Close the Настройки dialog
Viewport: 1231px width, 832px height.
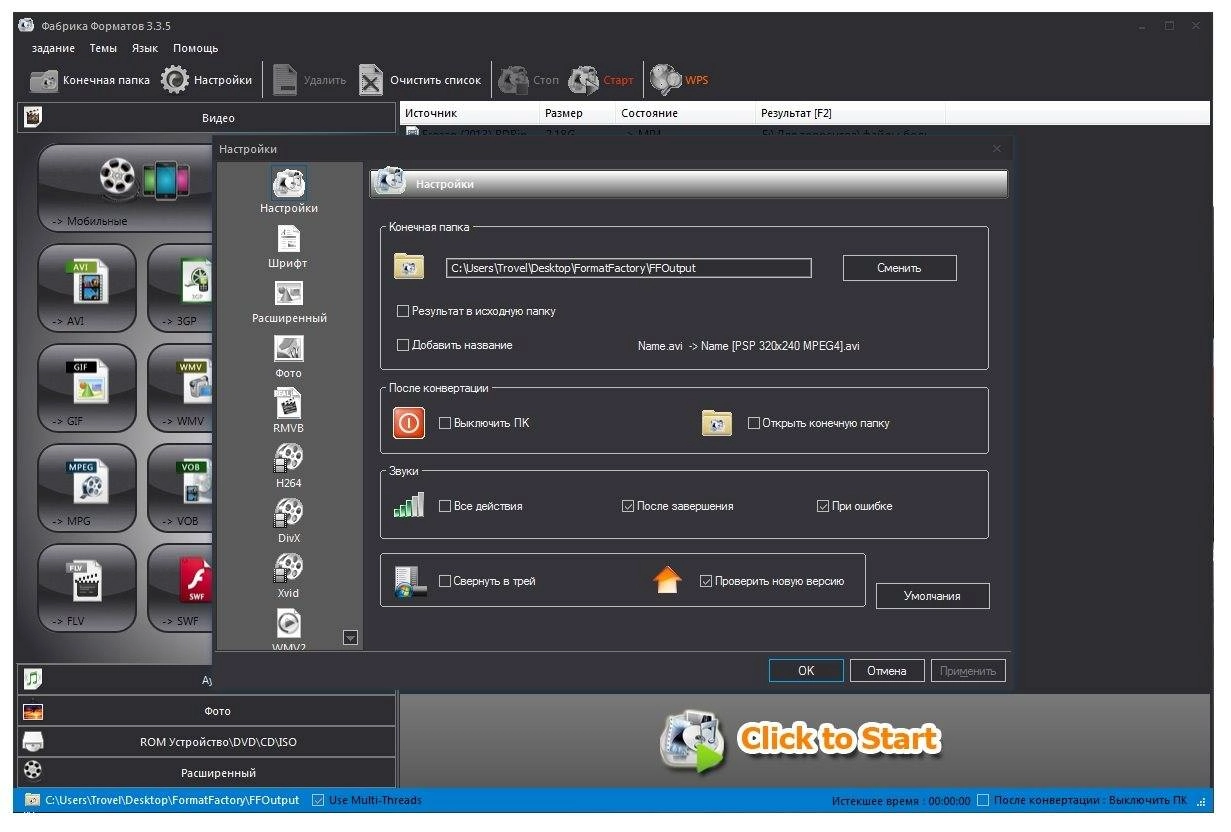[x=996, y=149]
